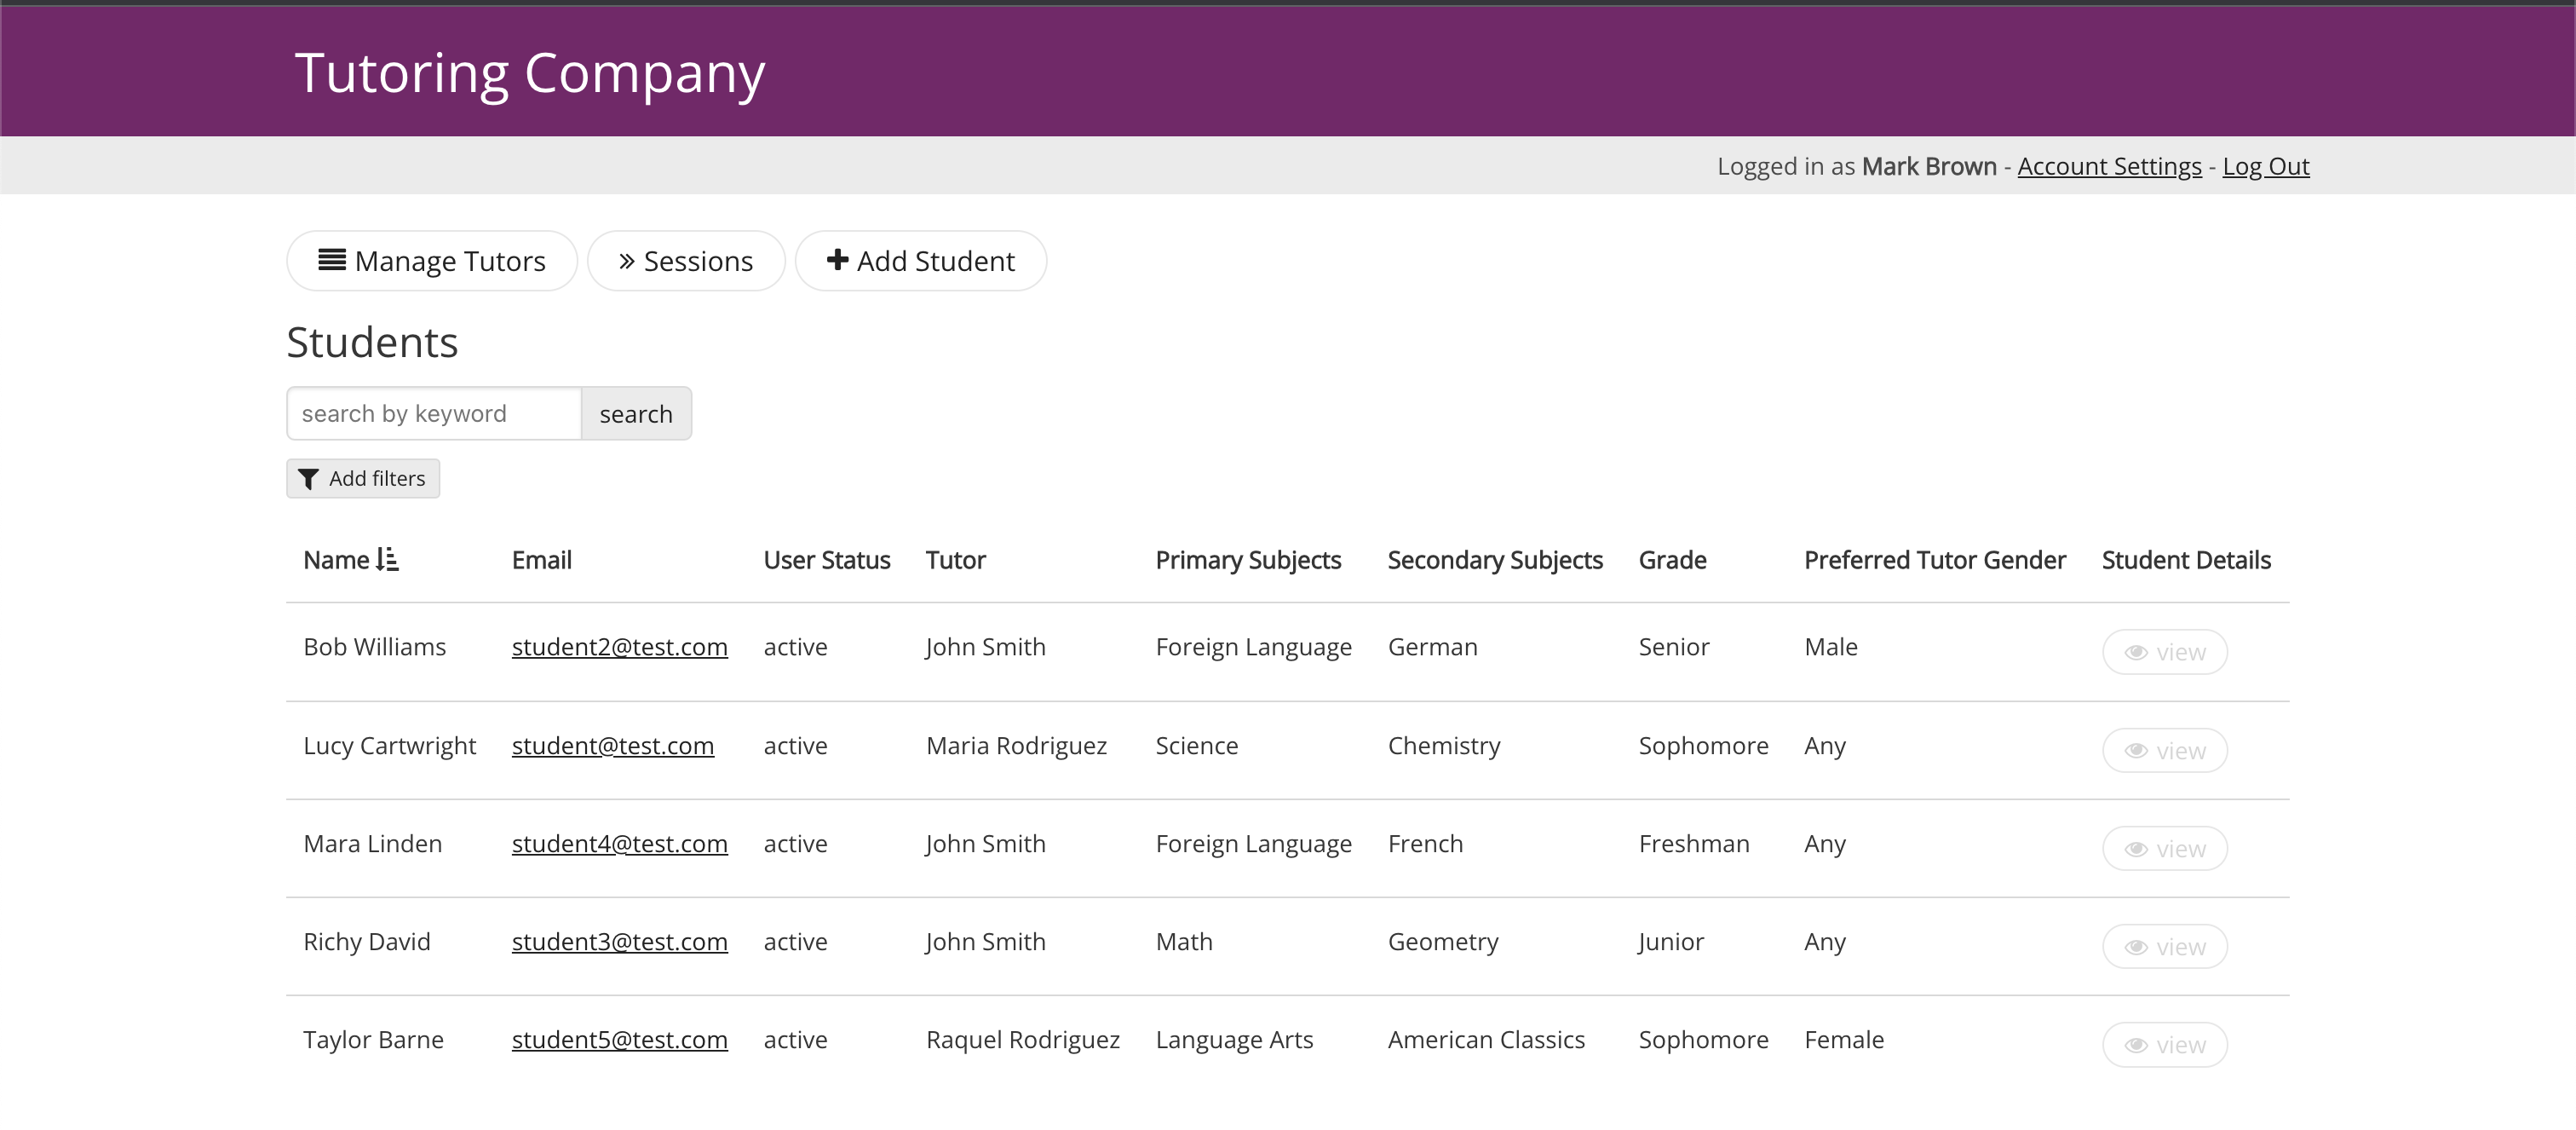The height and width of the screenshot is (1130, 2576).
Task: Expand the Add filters options
Action: tap(363, 479)
